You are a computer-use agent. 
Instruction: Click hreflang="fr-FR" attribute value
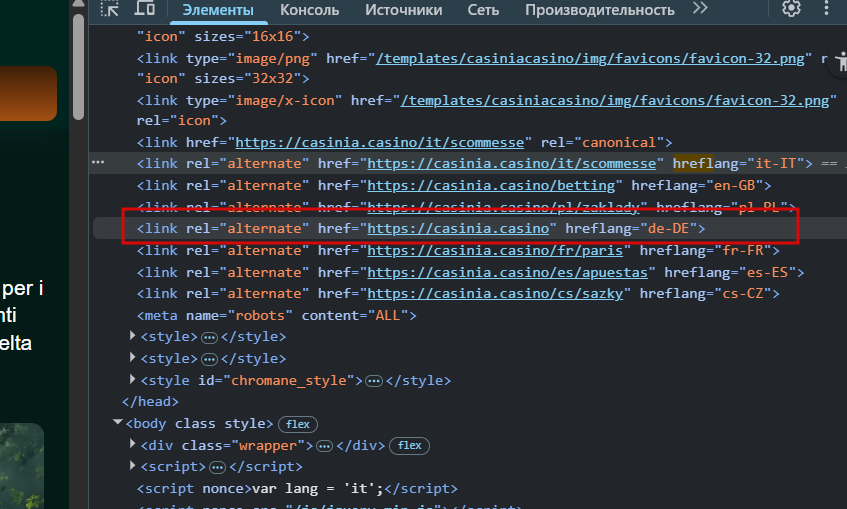705,251
